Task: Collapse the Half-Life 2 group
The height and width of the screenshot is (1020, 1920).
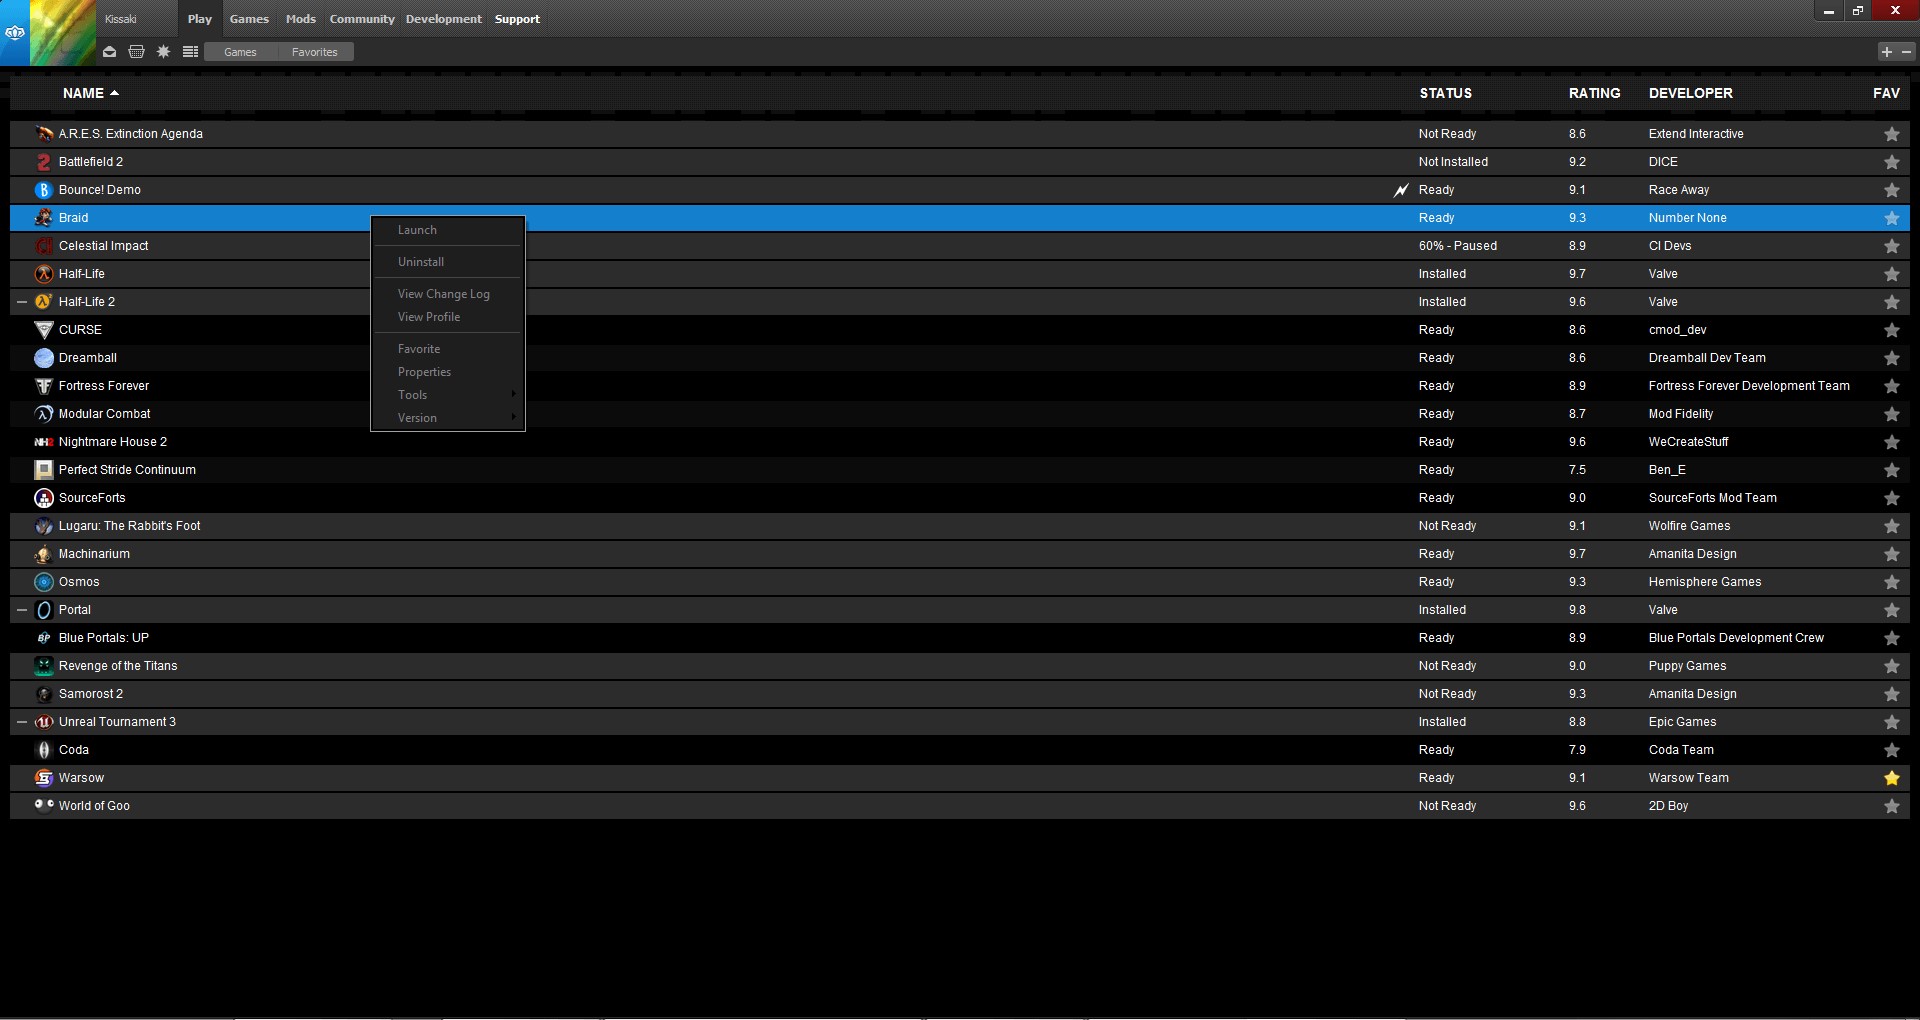Action: 22,302
